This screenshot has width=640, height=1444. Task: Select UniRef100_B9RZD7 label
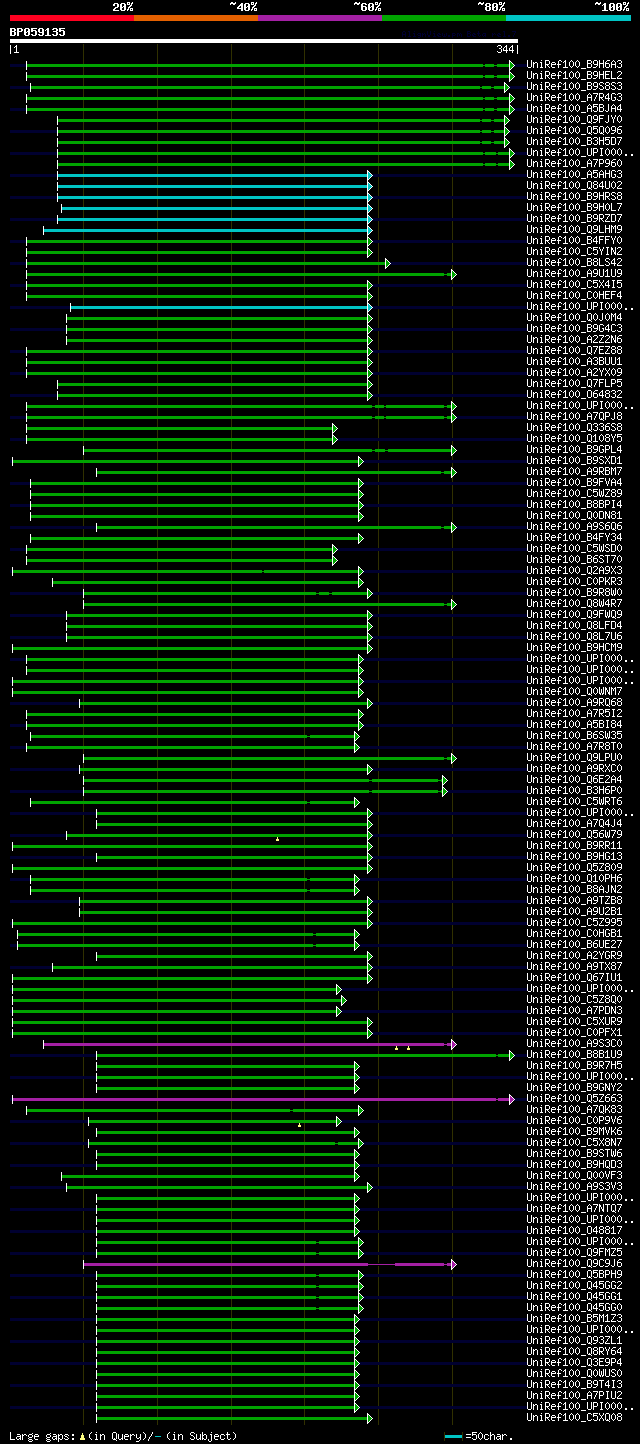point(574,219)
